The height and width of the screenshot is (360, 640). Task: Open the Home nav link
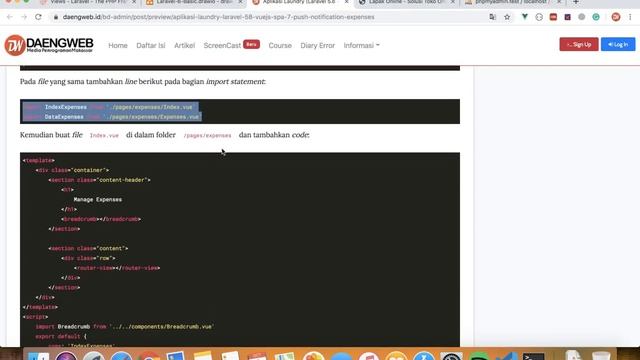(x=118, y=45)
